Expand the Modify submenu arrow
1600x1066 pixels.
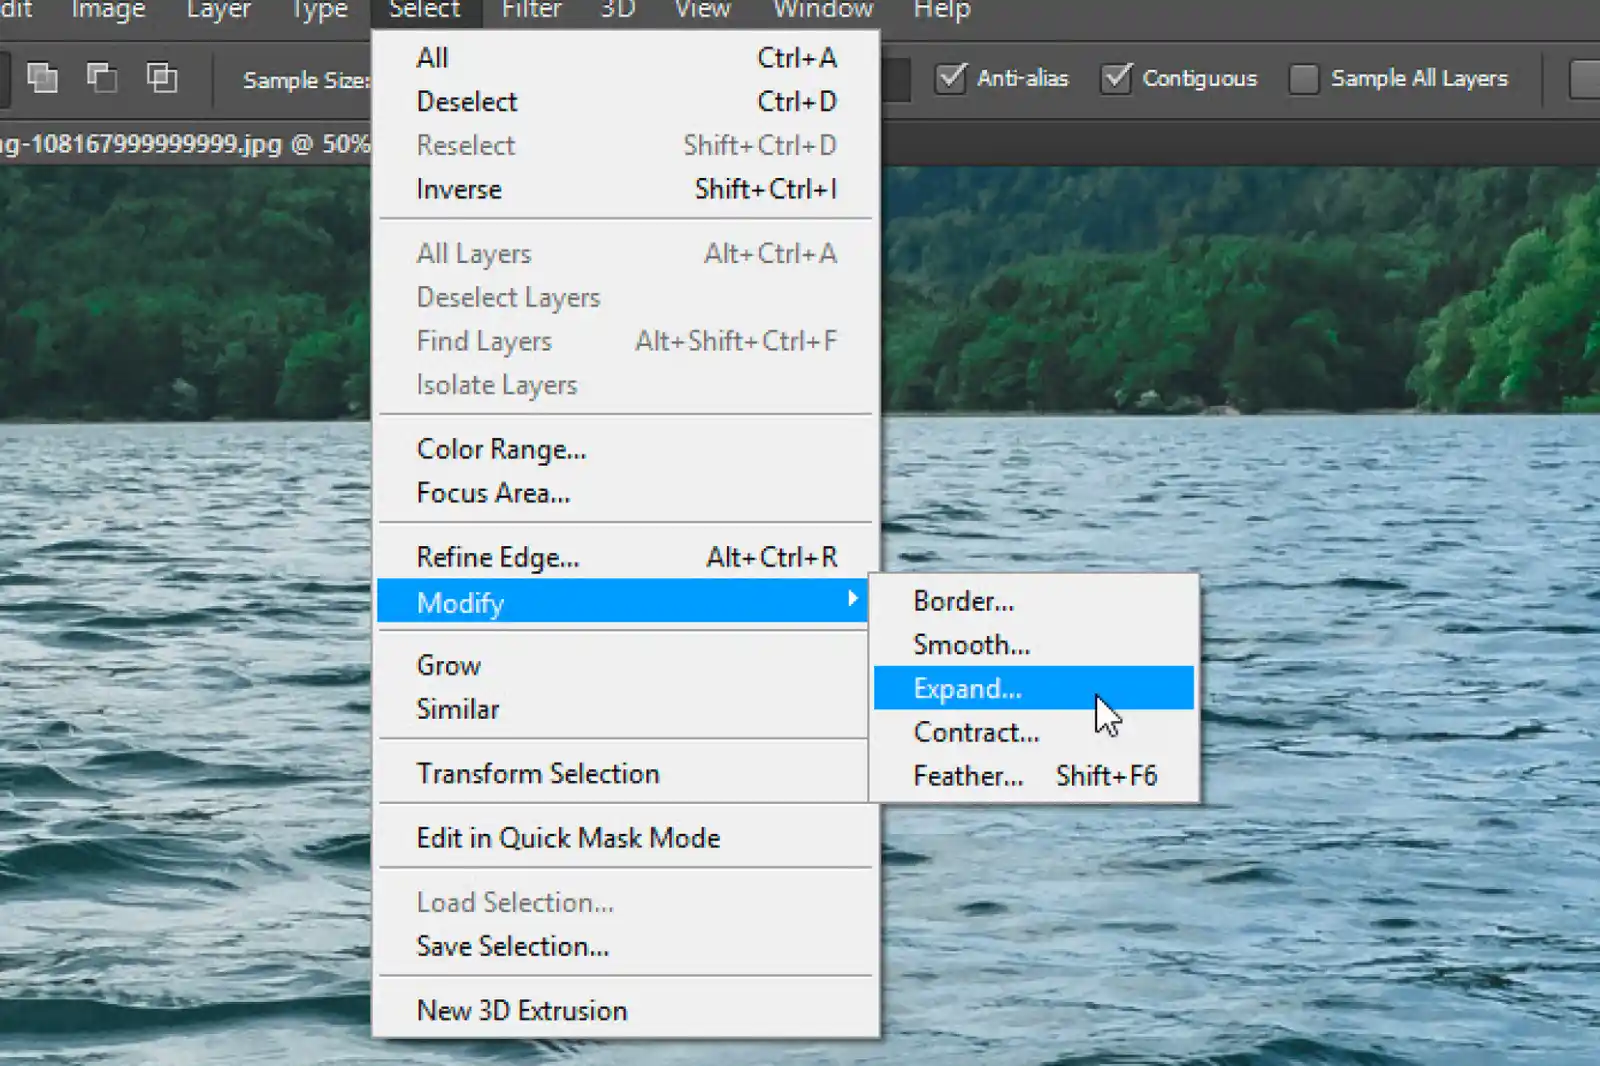pyautogui.click(x=852, y=598)
